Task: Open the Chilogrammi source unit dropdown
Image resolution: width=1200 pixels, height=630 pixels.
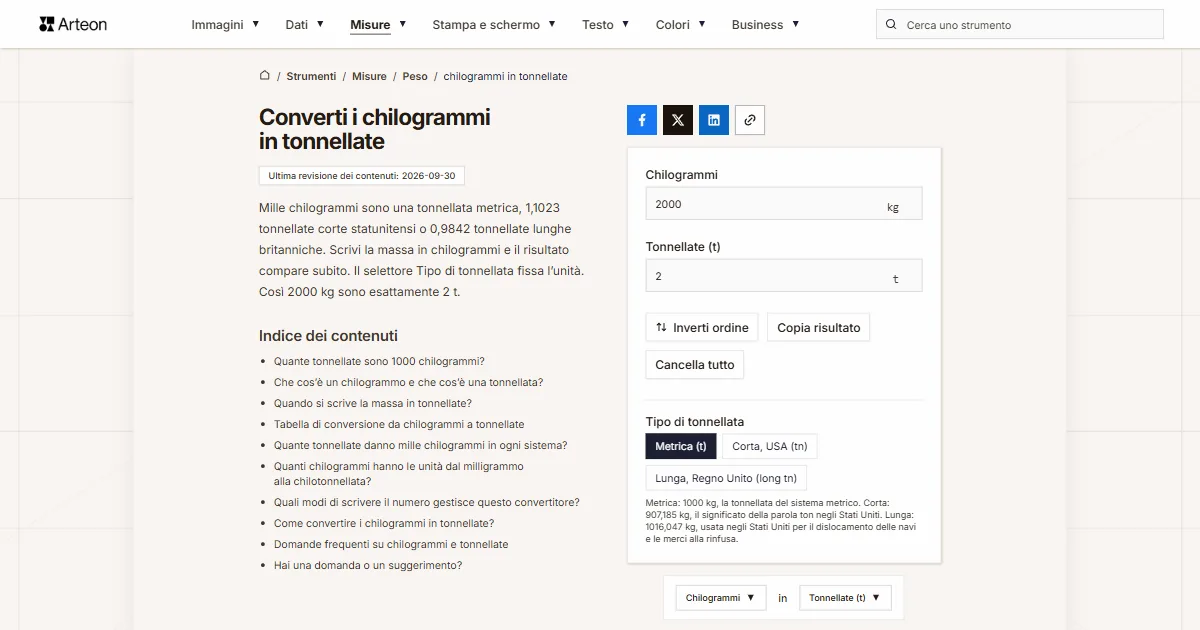Action: [x=721, y=598]
